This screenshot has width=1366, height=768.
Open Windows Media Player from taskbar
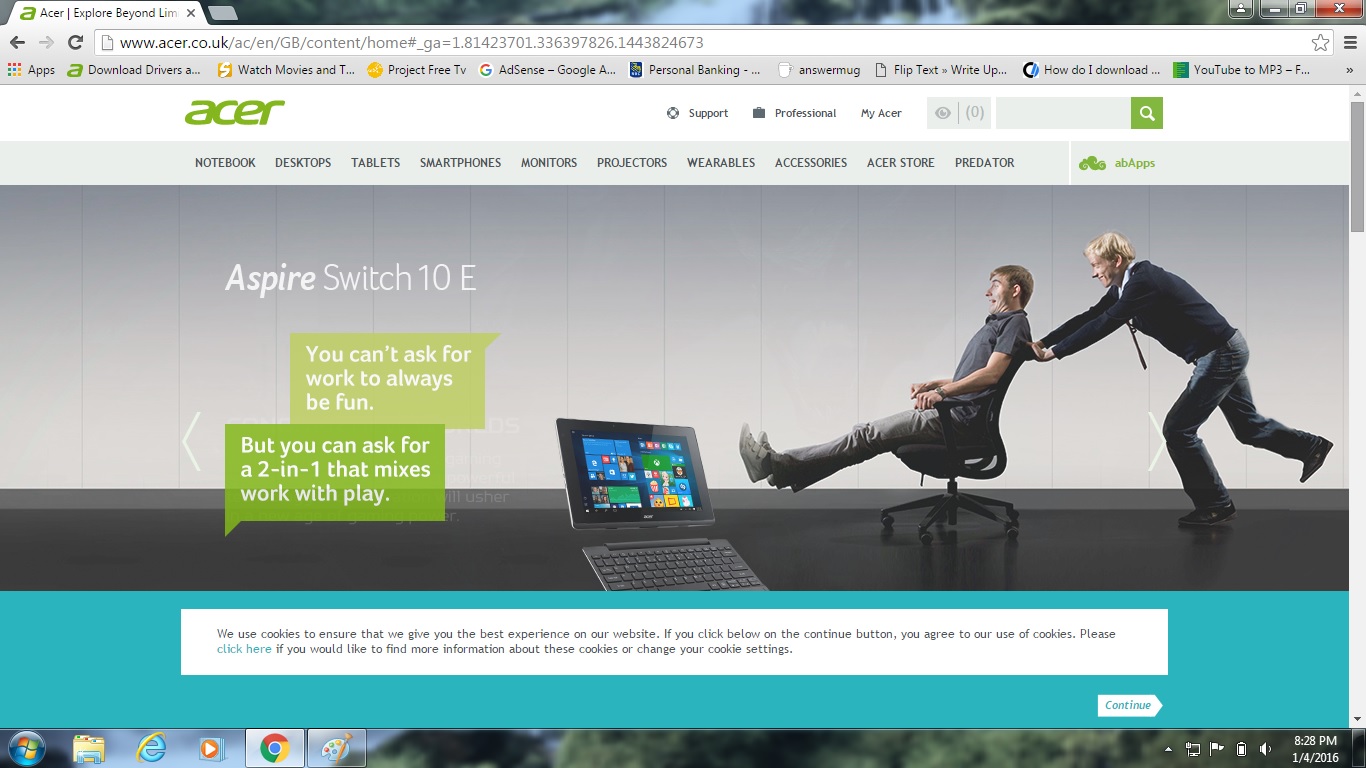[x=212, y=748]
